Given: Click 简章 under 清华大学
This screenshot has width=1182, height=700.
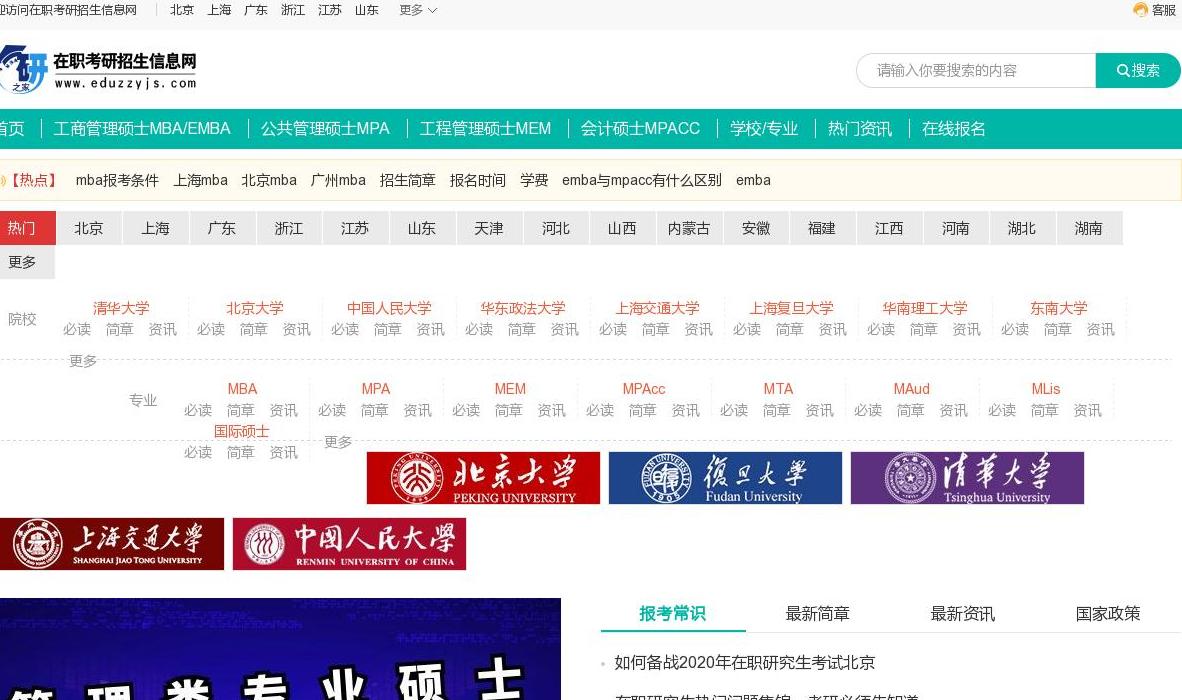Looking at the screenshot, I should [x=119, y=329].
